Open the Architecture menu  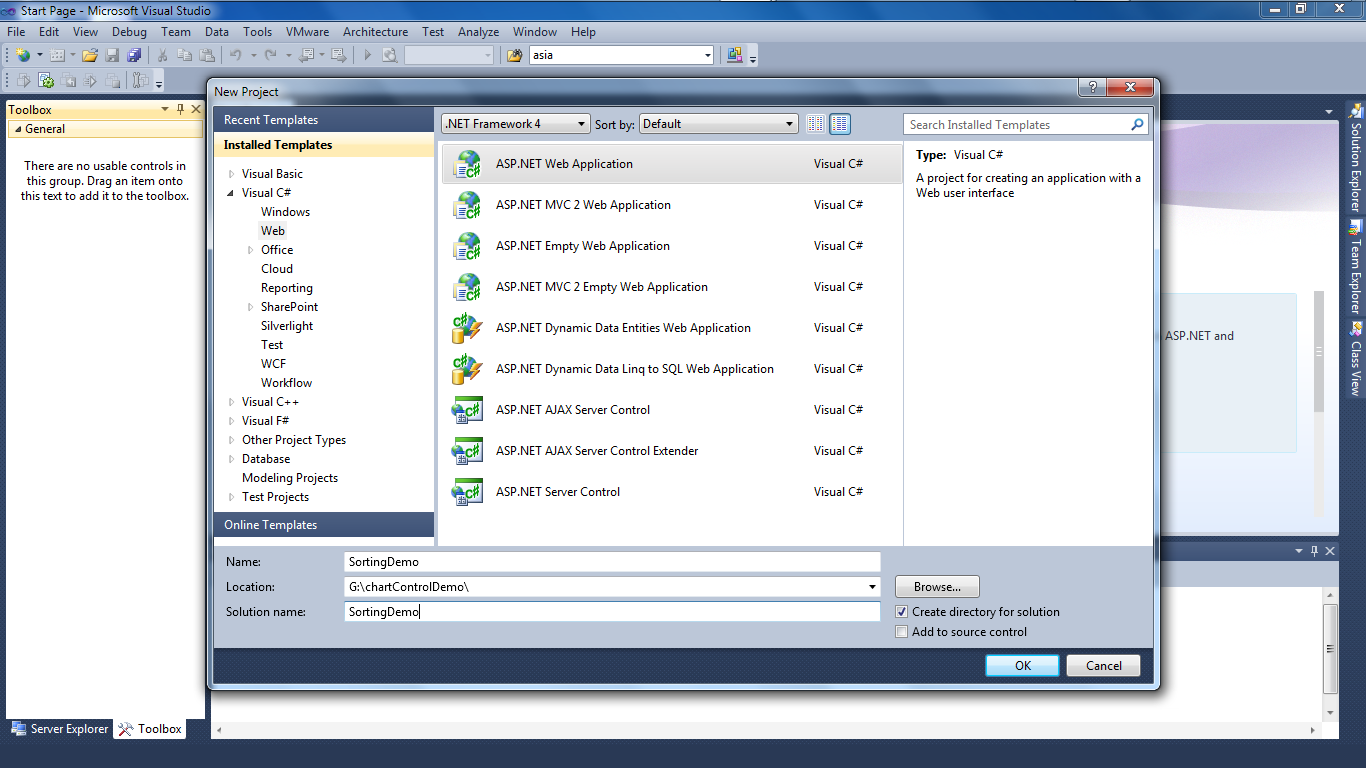(x=375, y=32)
